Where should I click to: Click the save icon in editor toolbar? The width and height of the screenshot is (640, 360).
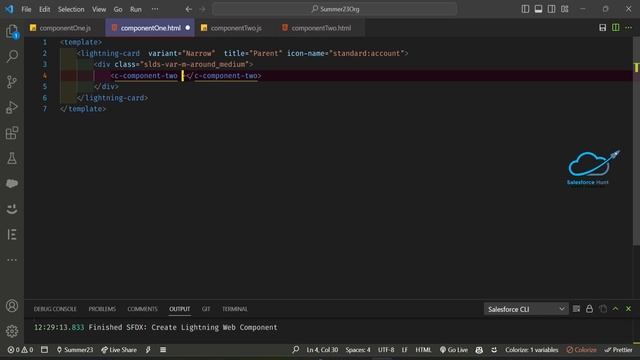602,28
